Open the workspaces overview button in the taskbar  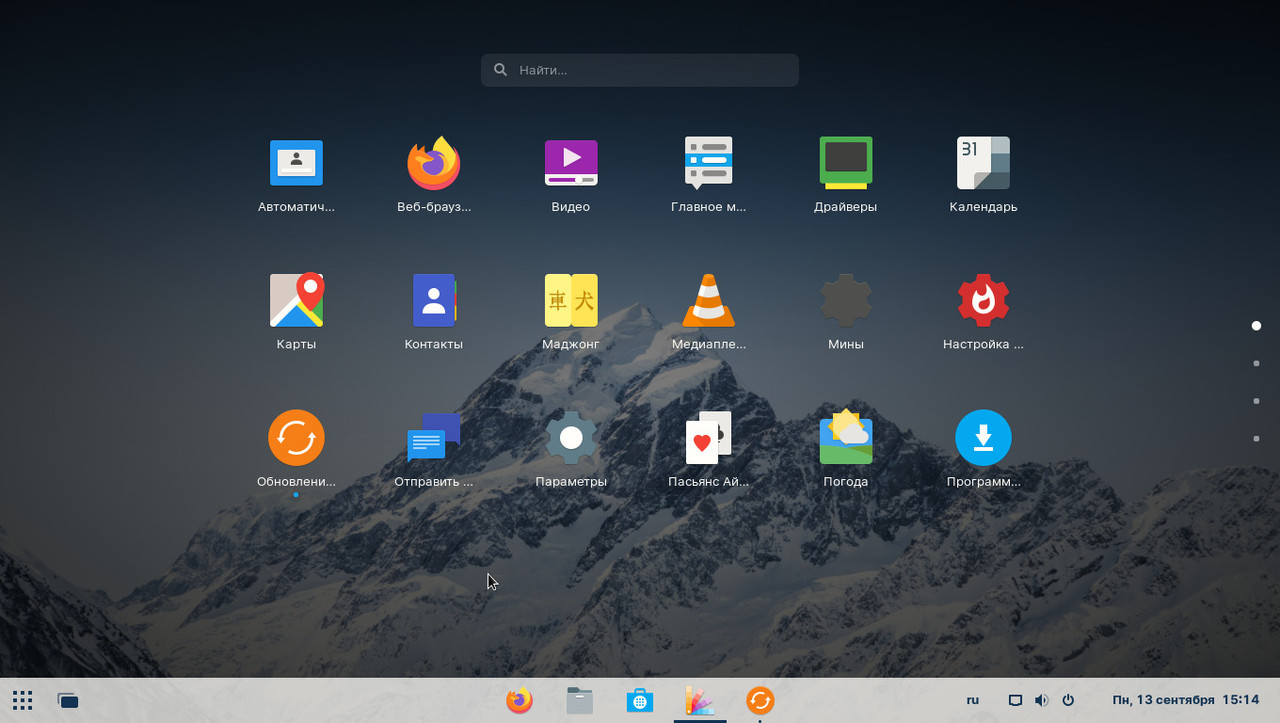pos(68,700)
